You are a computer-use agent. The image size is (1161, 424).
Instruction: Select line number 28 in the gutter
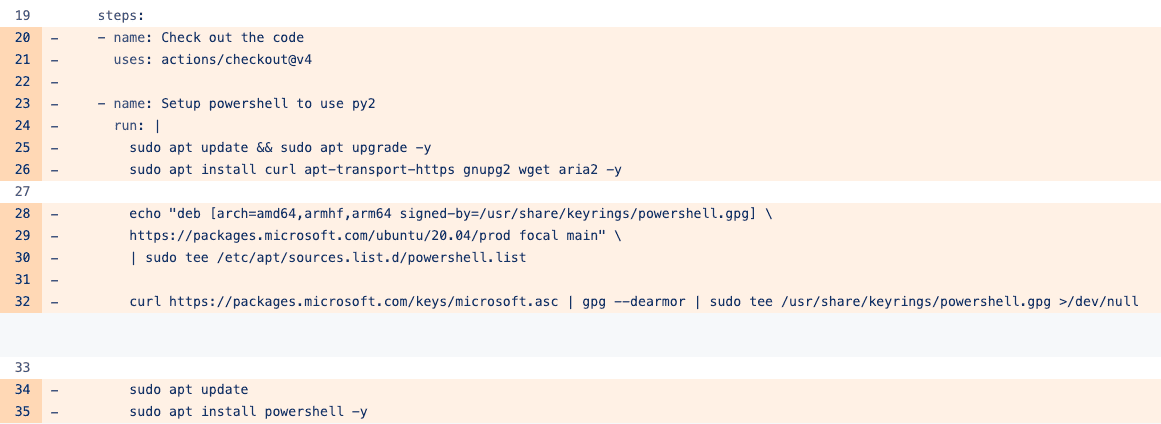pyautogui.click(x=23, y=214)
